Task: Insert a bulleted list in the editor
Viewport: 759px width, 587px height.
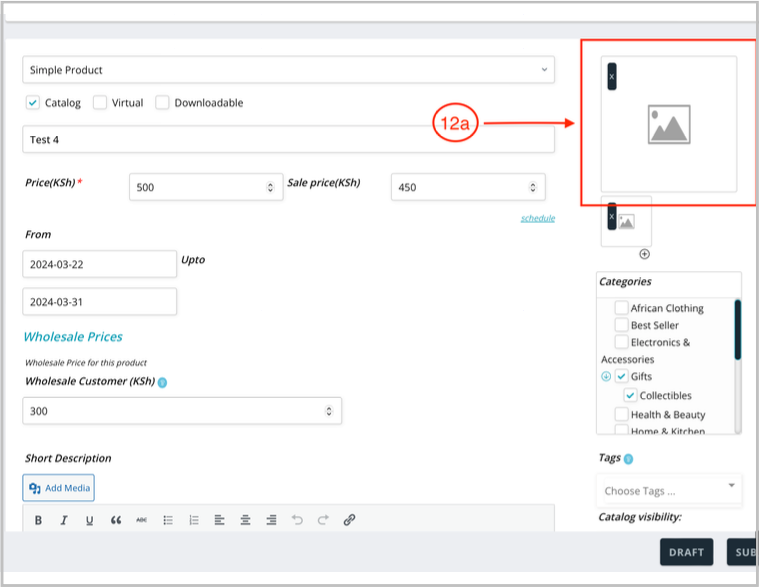Action: (168, 520)
